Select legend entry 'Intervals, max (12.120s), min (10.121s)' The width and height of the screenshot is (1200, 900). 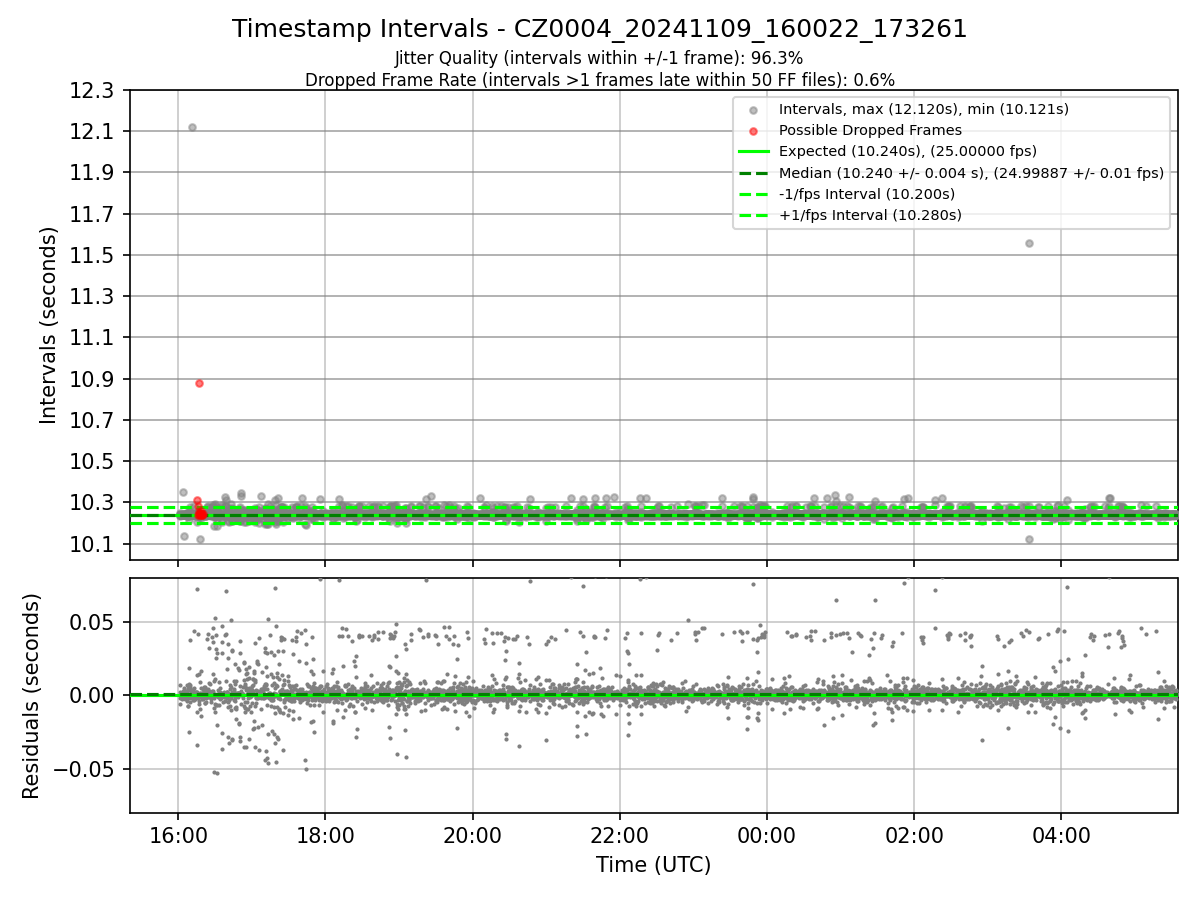click(924, 109)
